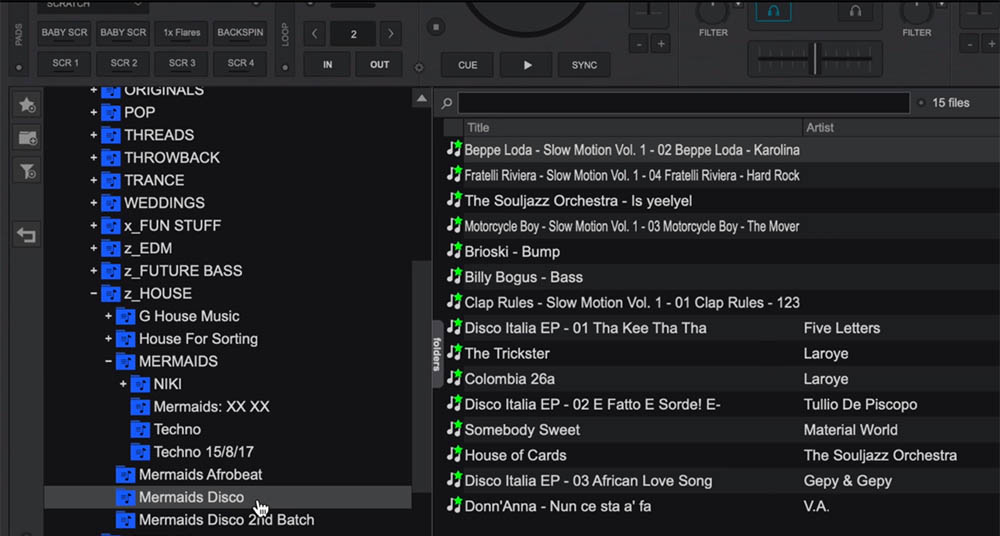
Task: Click the add virtual folder sidebar icon
Action: 27,138
